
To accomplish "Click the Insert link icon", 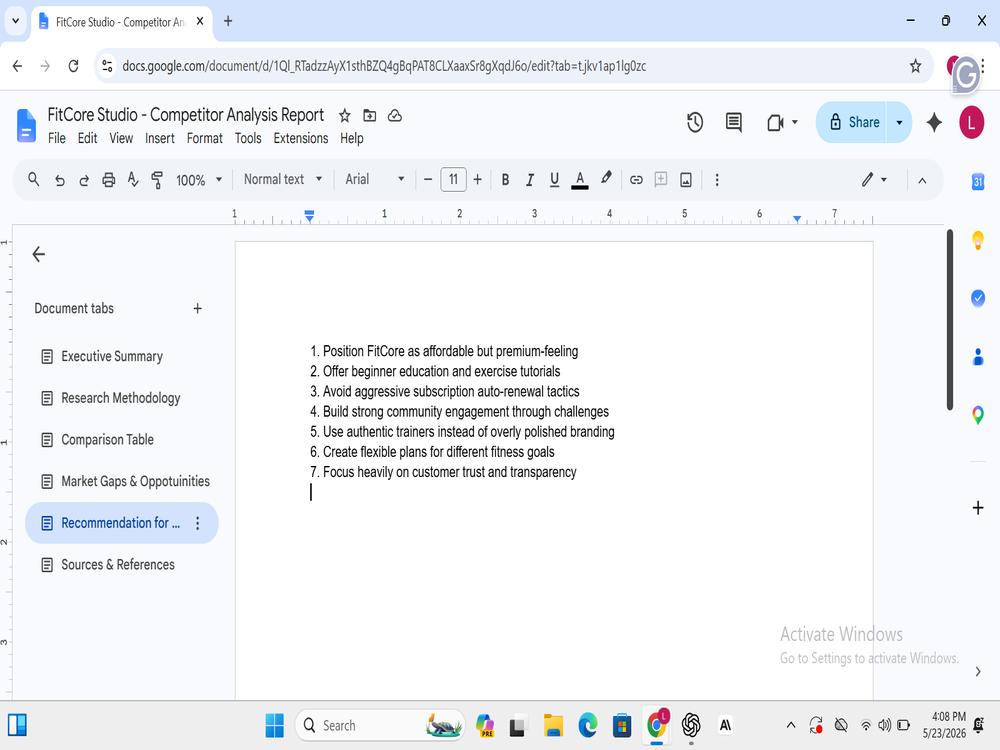I will coord(636,180).
